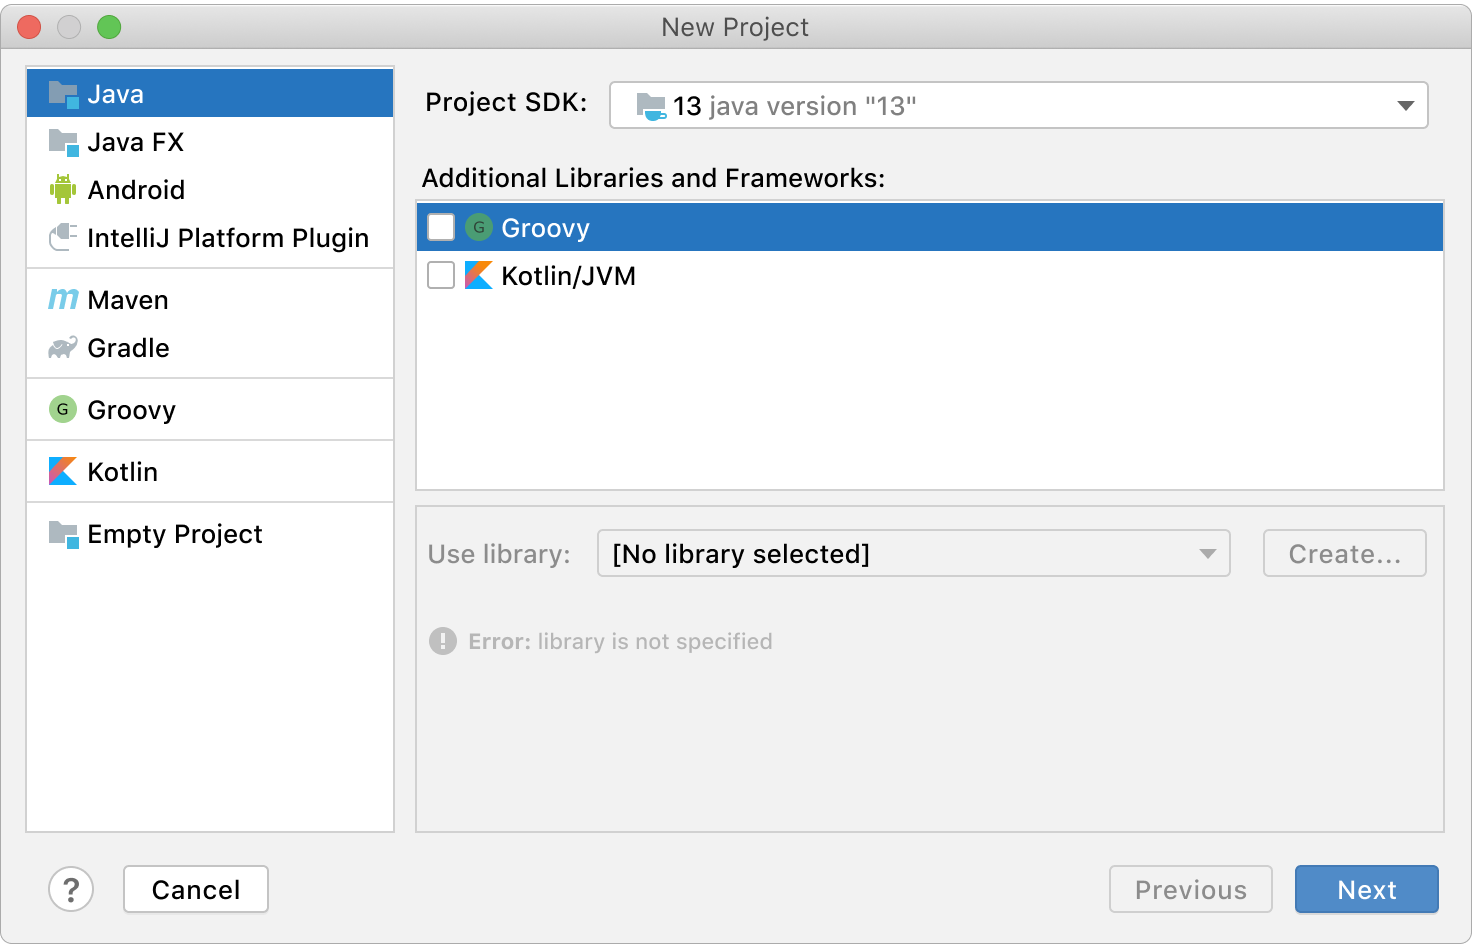Click the Gradle elephant icon
Screen dimensions: 1472x944
tap(63, 348)
